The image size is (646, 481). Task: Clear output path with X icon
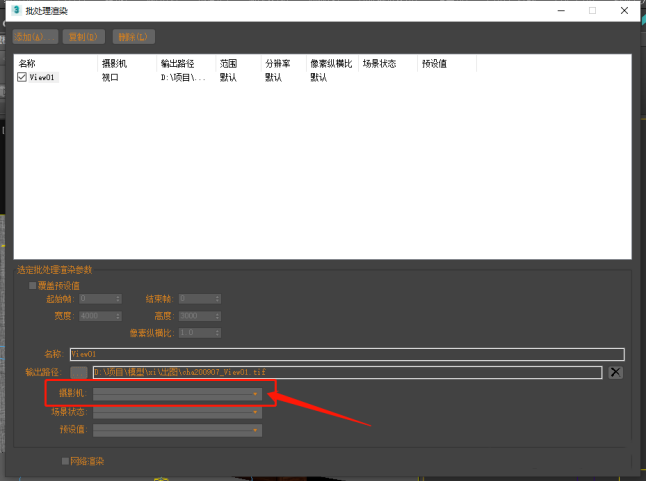(616, 372)
